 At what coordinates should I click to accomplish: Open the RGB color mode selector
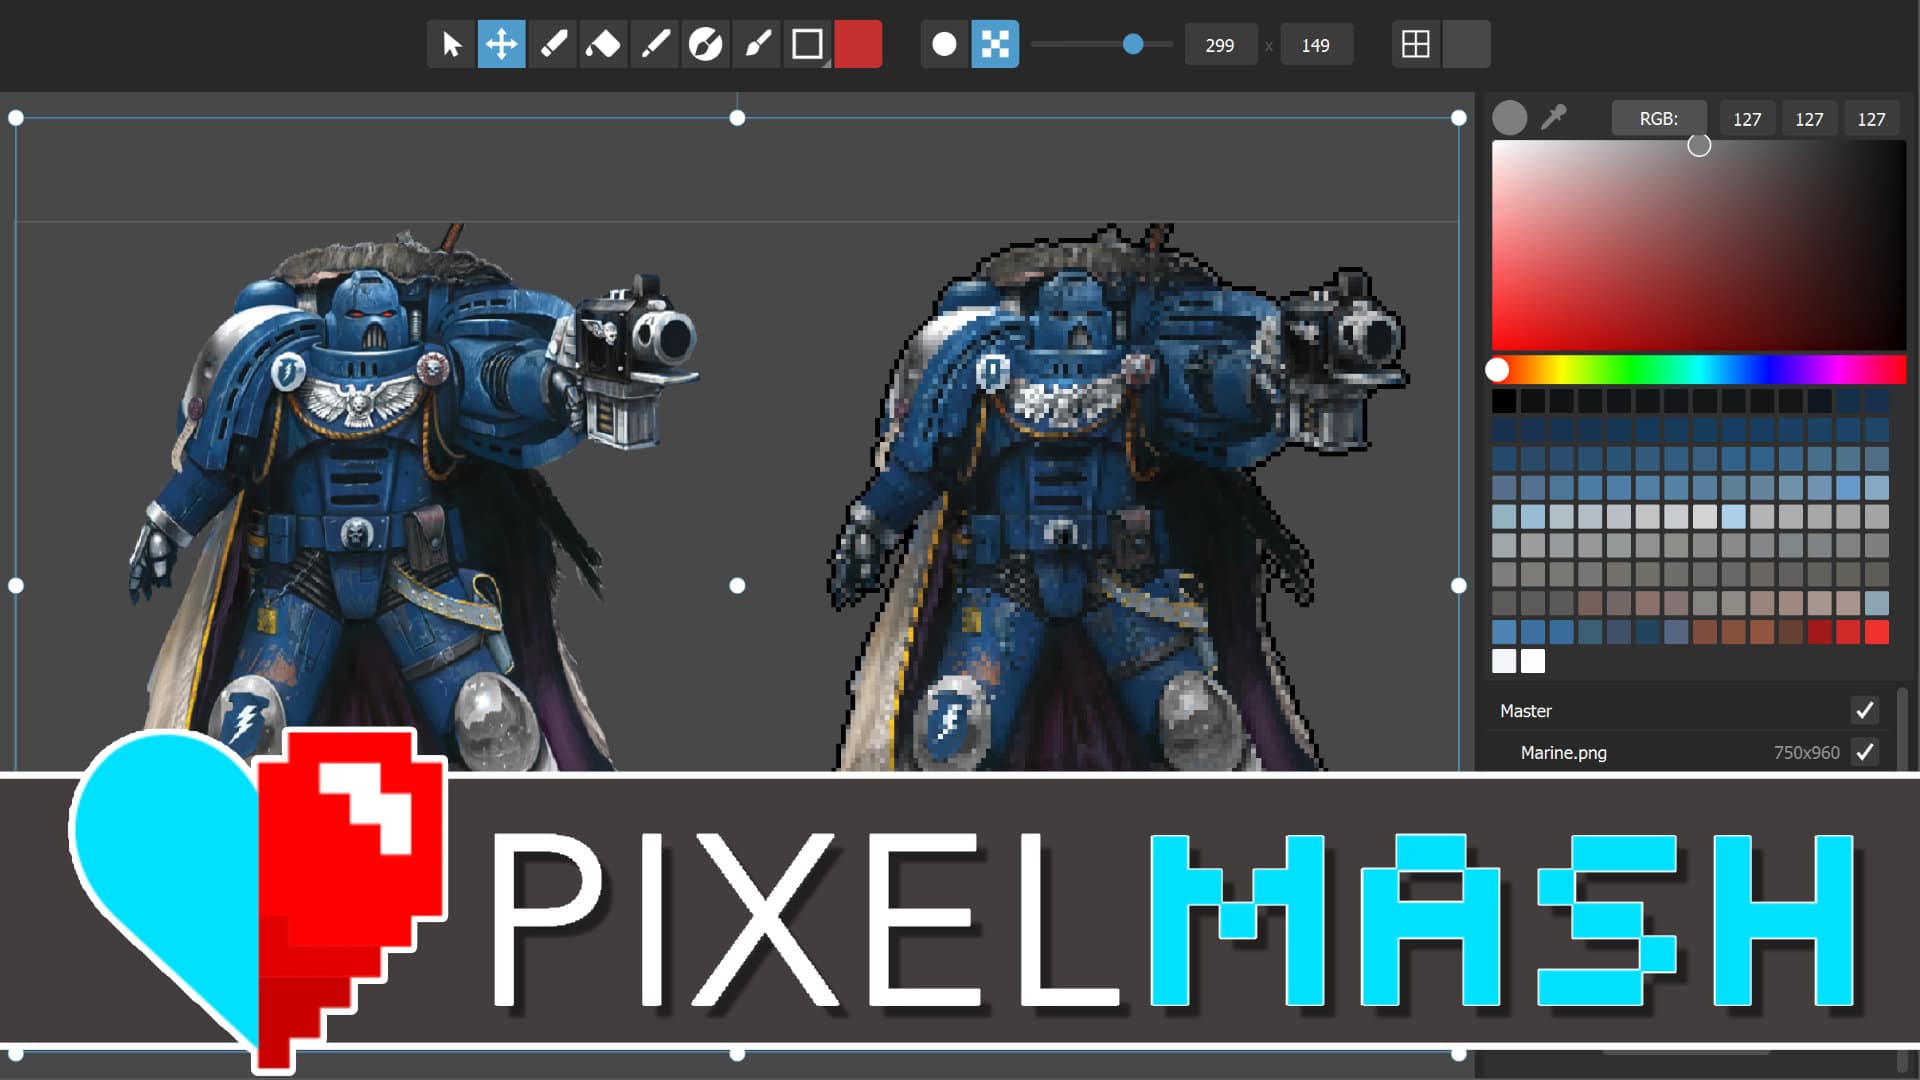tap(1657, 117)
